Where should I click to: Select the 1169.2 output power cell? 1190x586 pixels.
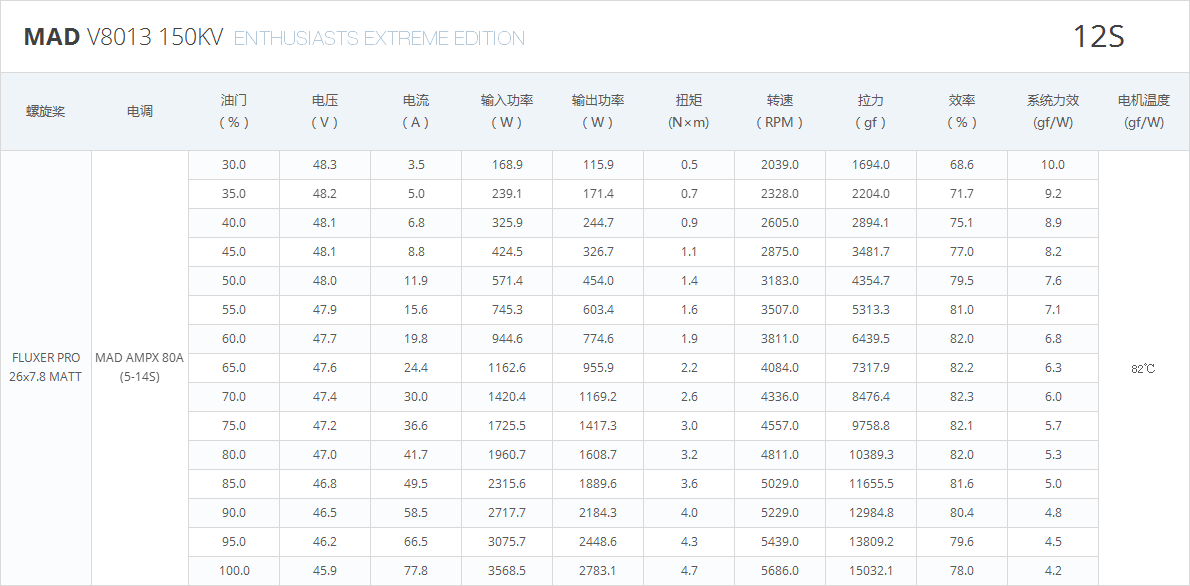point(598,397)
